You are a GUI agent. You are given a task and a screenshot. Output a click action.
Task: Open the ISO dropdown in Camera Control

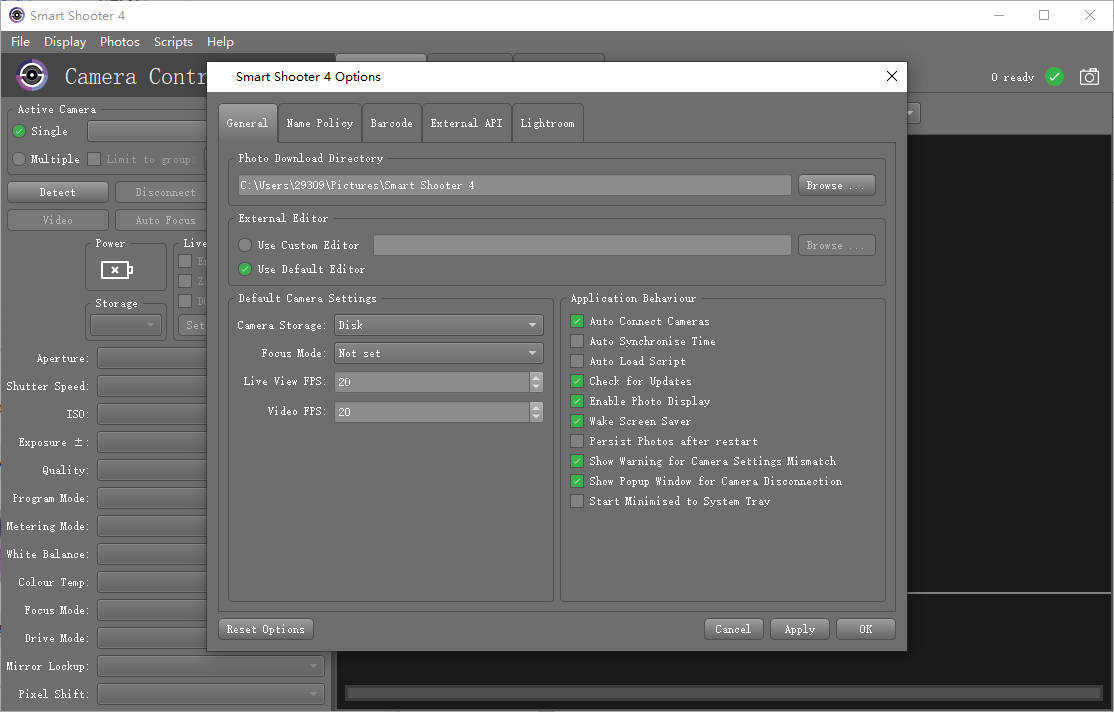coord(152,414)
